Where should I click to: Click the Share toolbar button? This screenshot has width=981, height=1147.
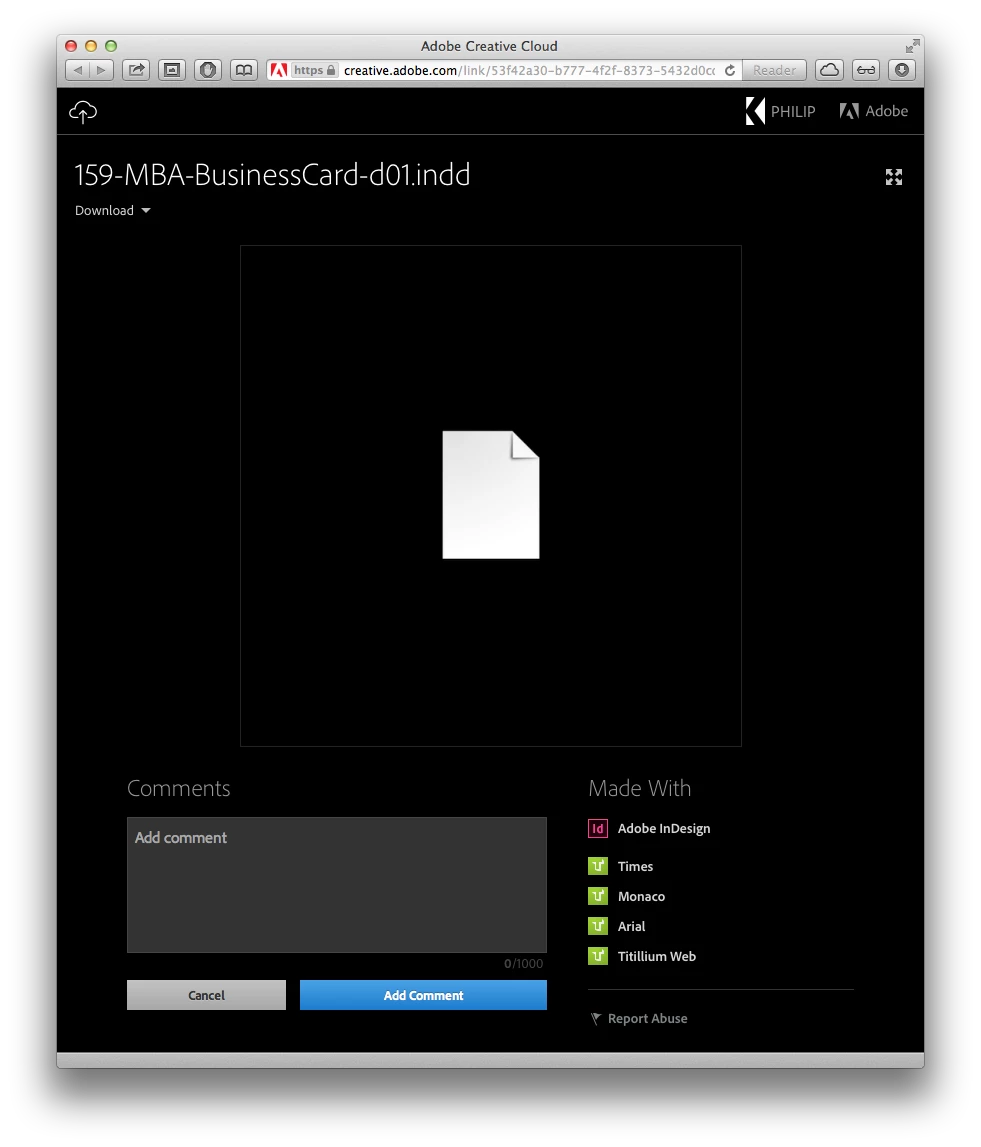136,70
